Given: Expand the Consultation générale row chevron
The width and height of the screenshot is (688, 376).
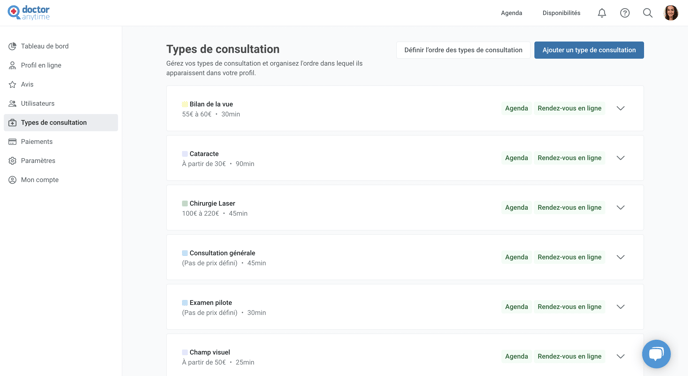Looking at the screenshot, I should 620,257.
